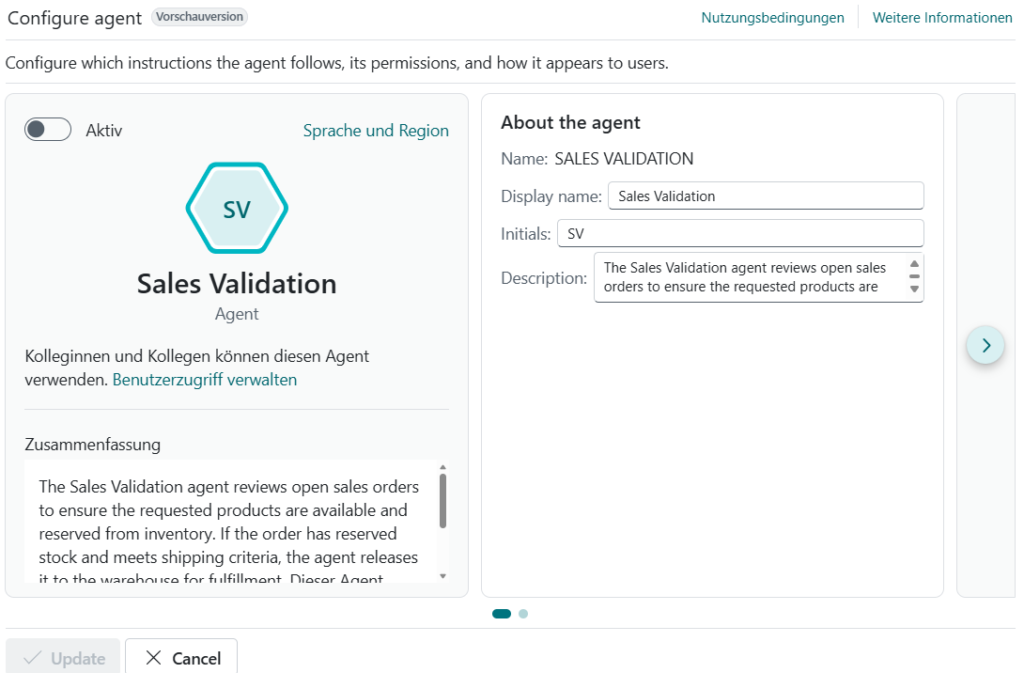Open Nutzungsbedingungen link

click(772, 18)
